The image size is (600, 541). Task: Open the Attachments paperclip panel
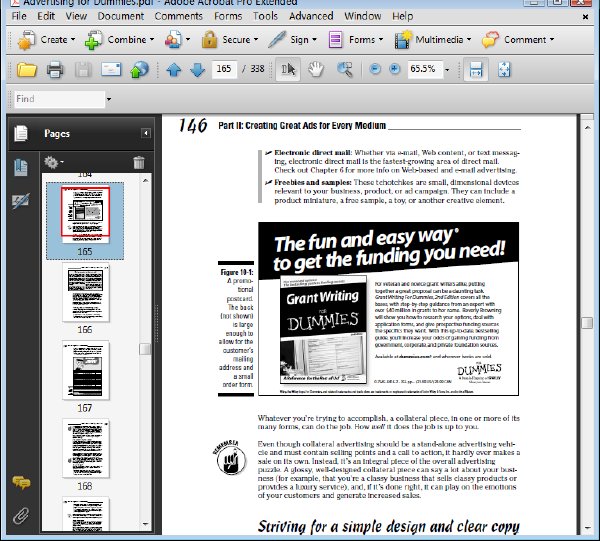[21, 515]
